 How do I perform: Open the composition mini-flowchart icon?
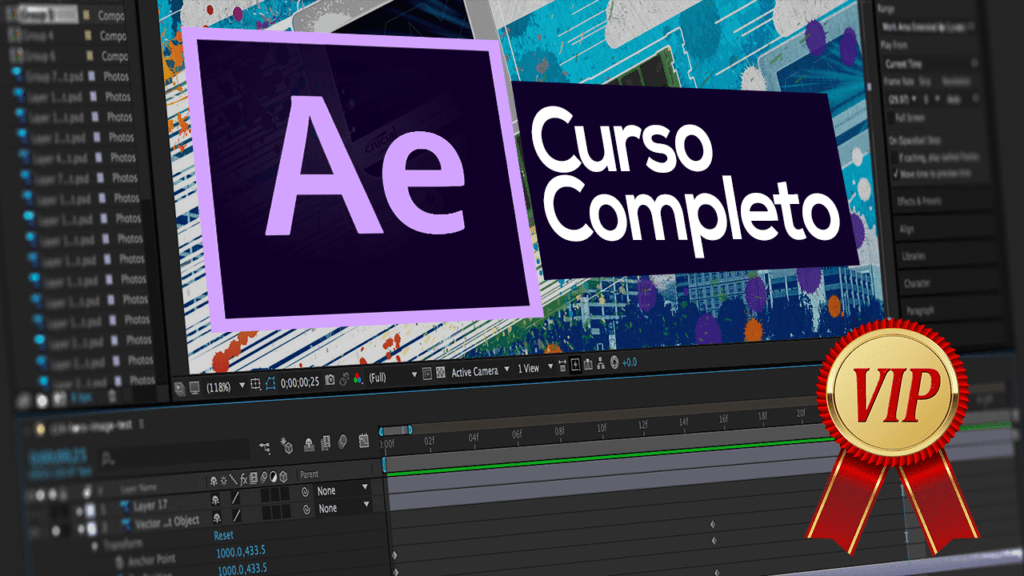tap(264, 448)
